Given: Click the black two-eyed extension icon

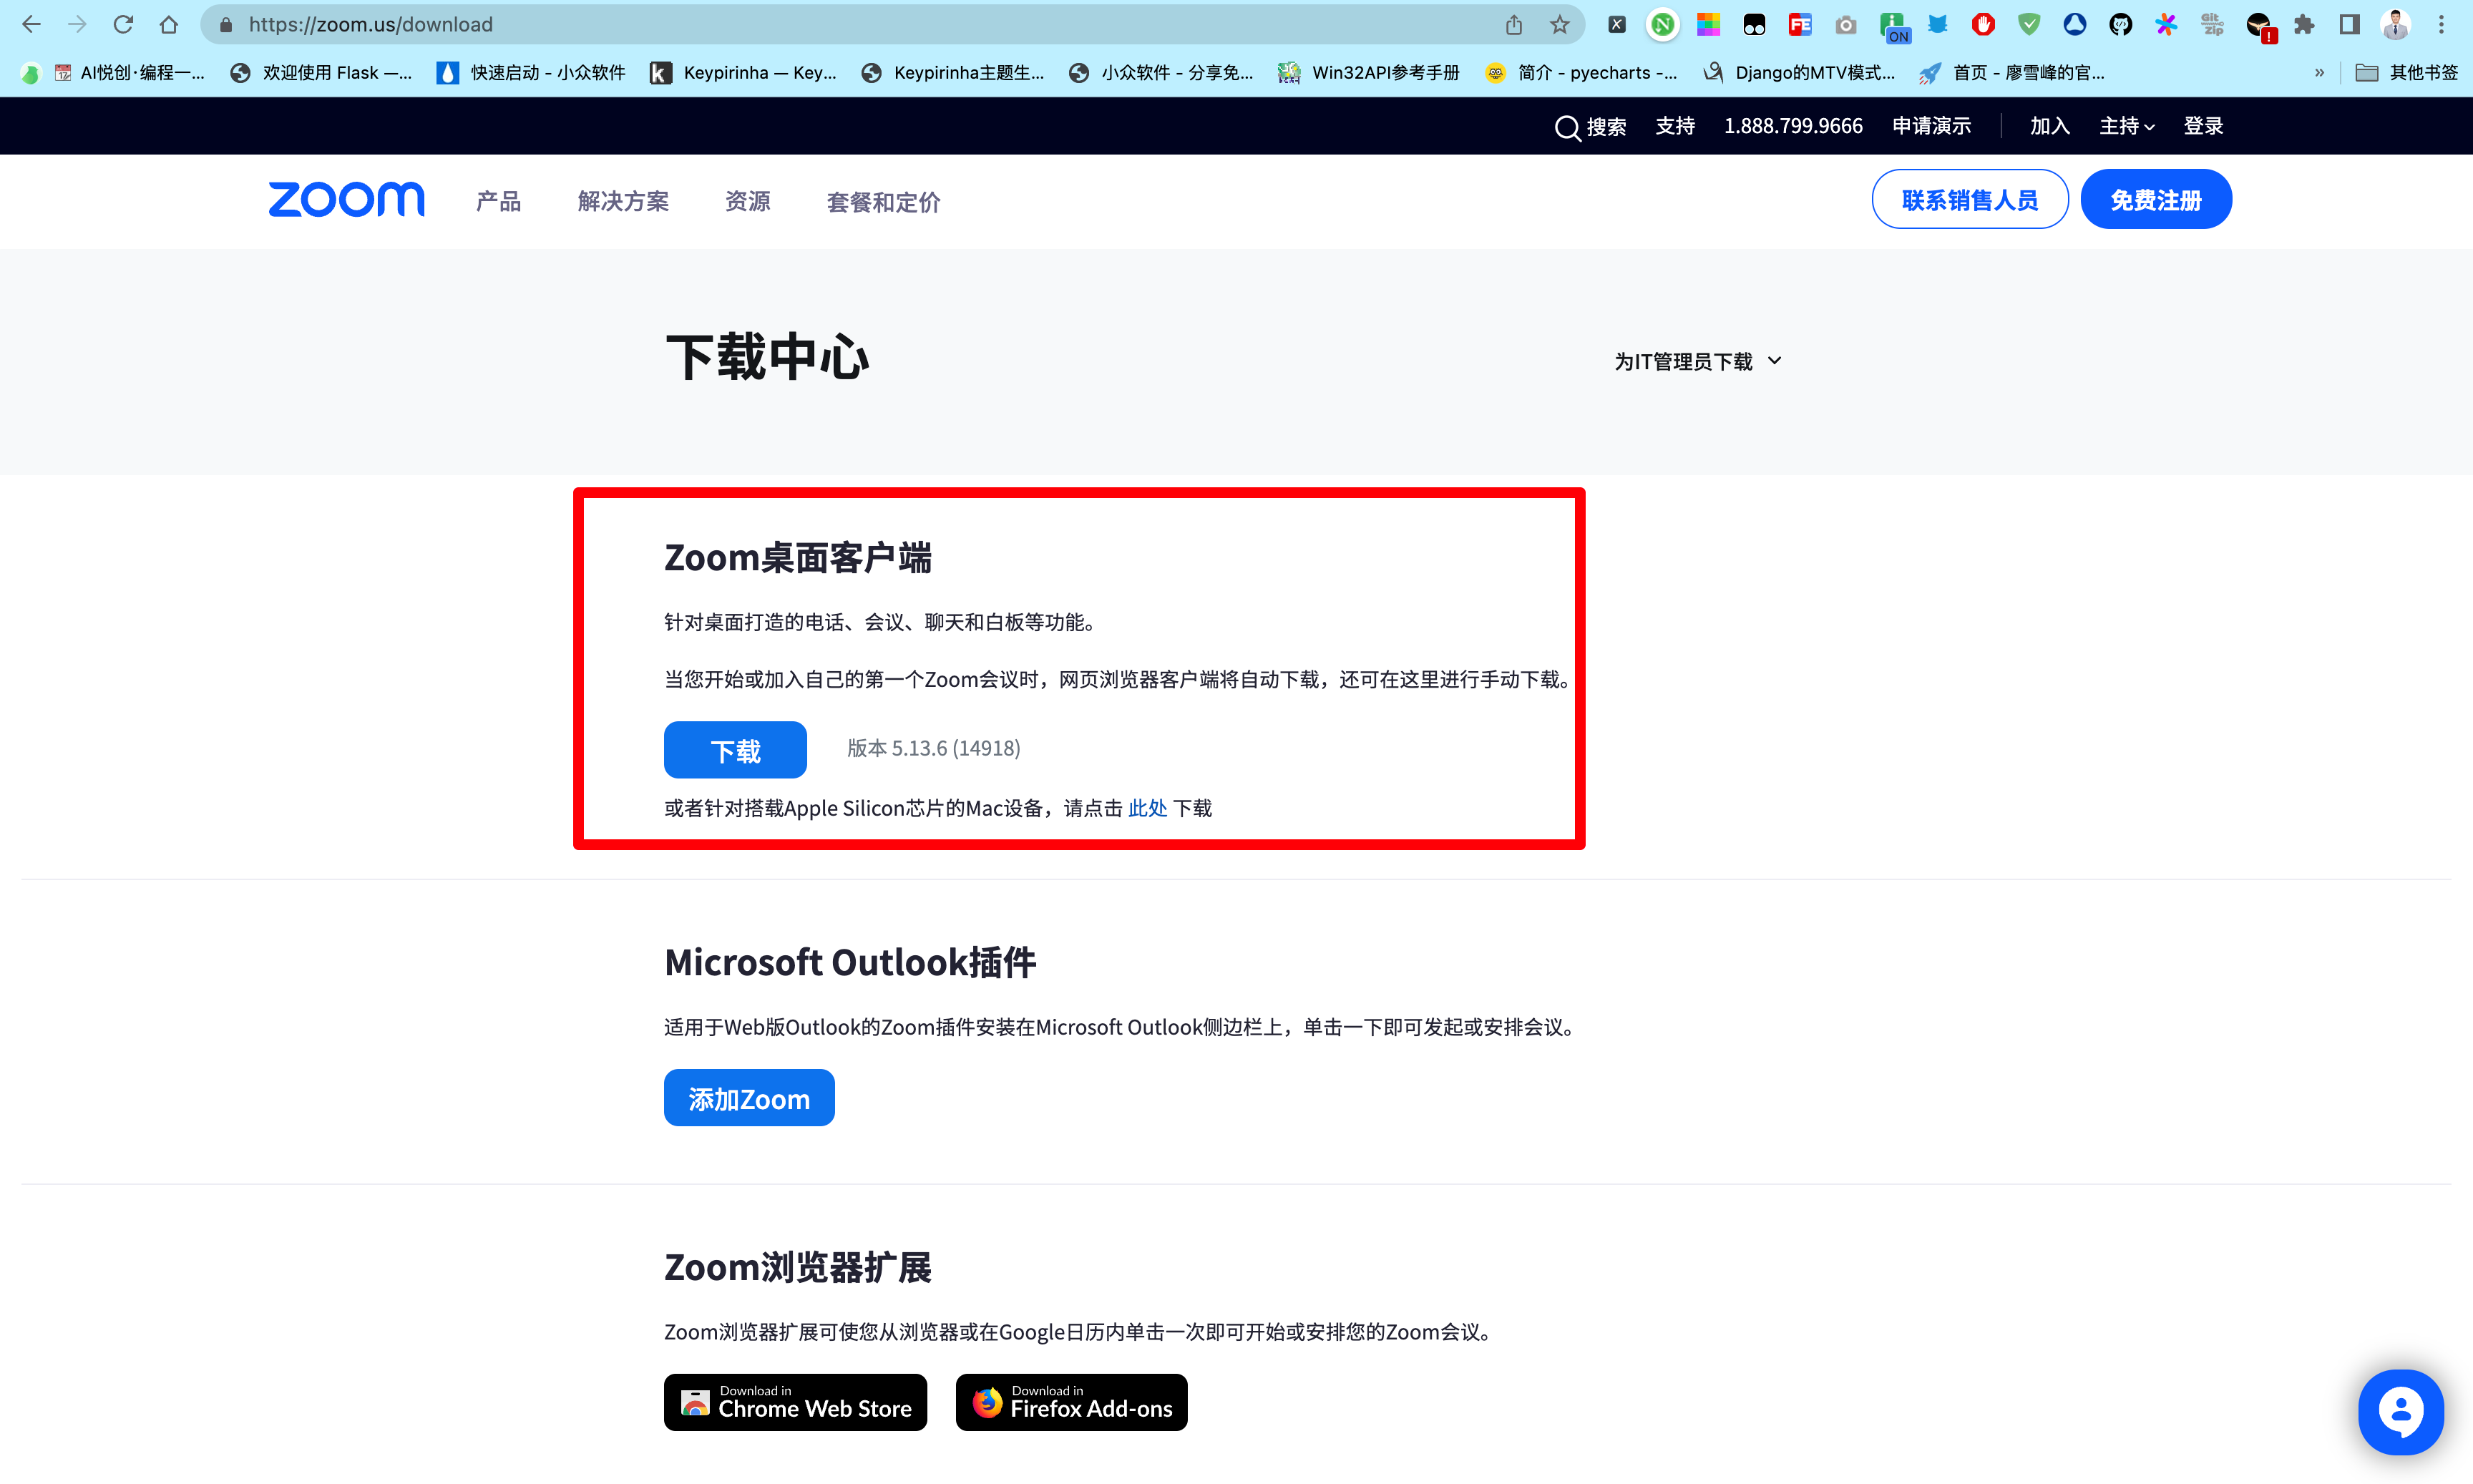Looking at the screenshot, I should coord(1754,24).
